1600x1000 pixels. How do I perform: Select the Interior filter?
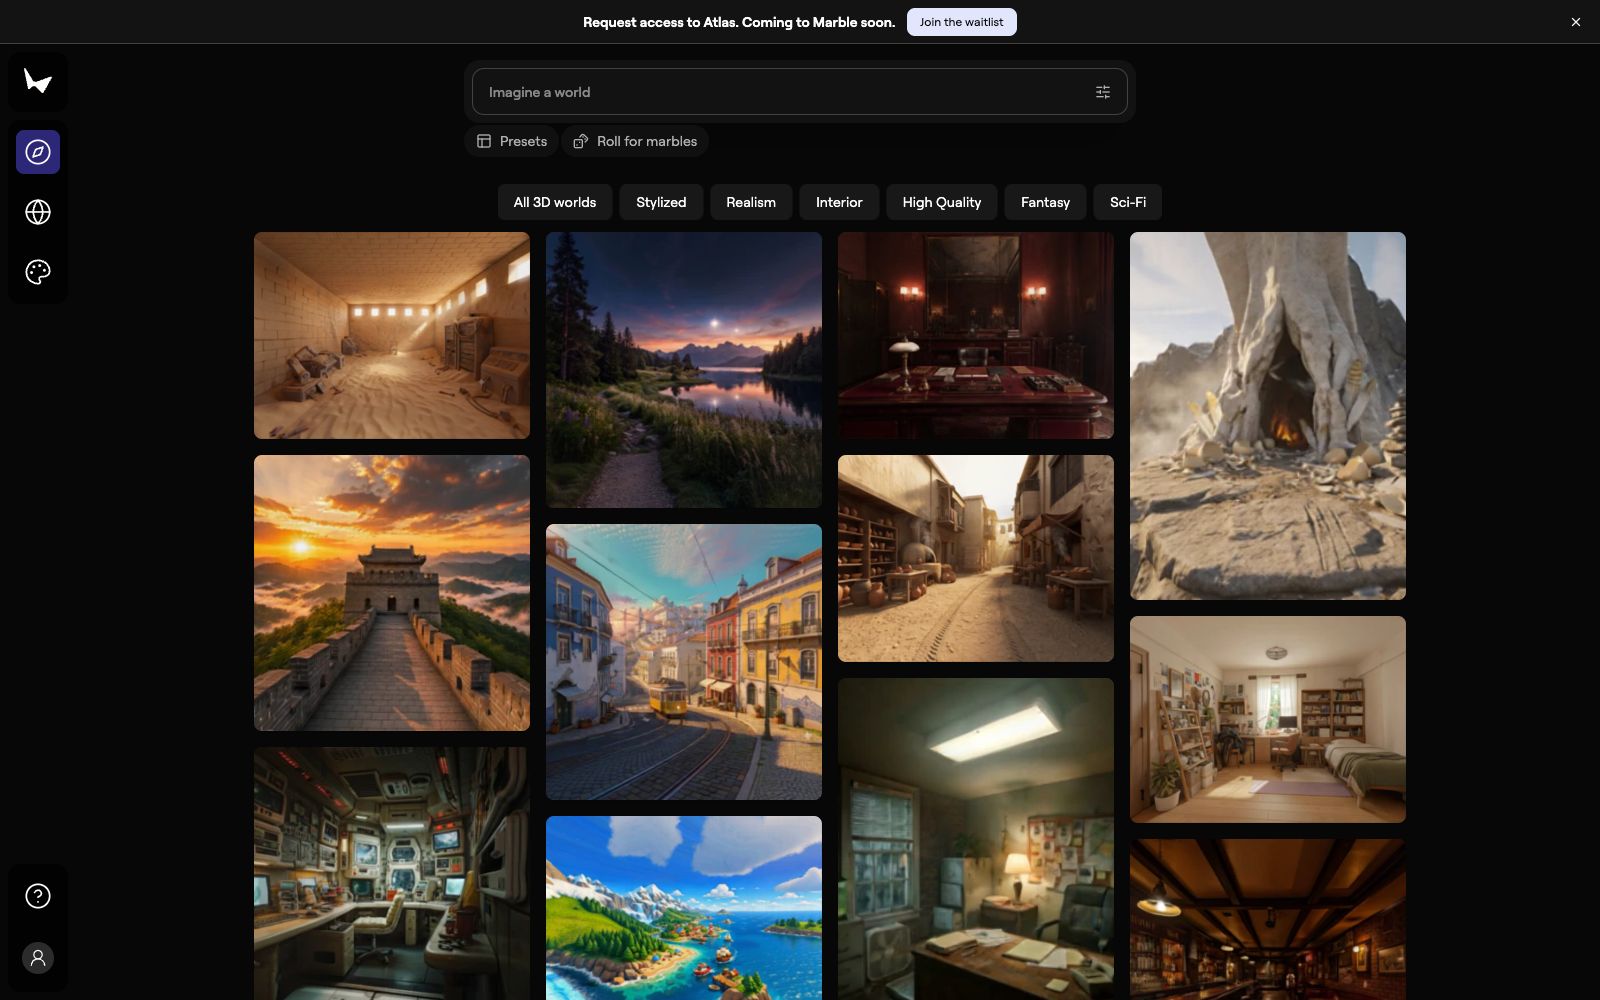click(x=839, y=202)
